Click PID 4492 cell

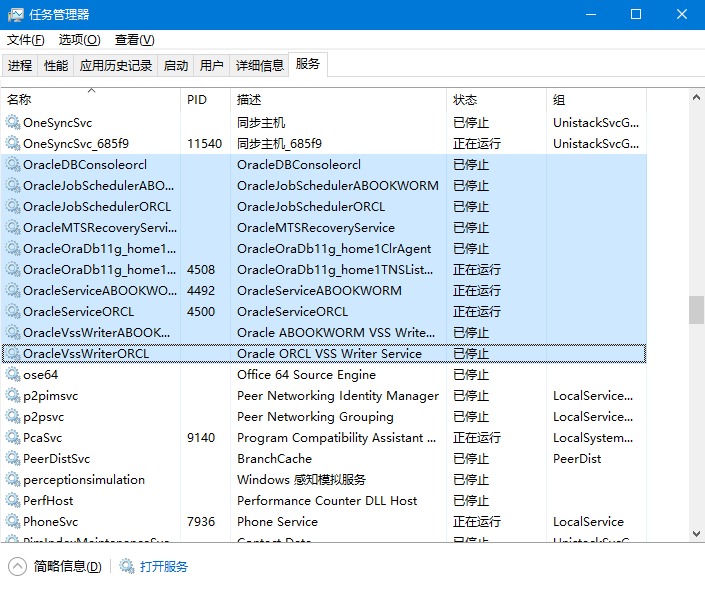point(201,291)
